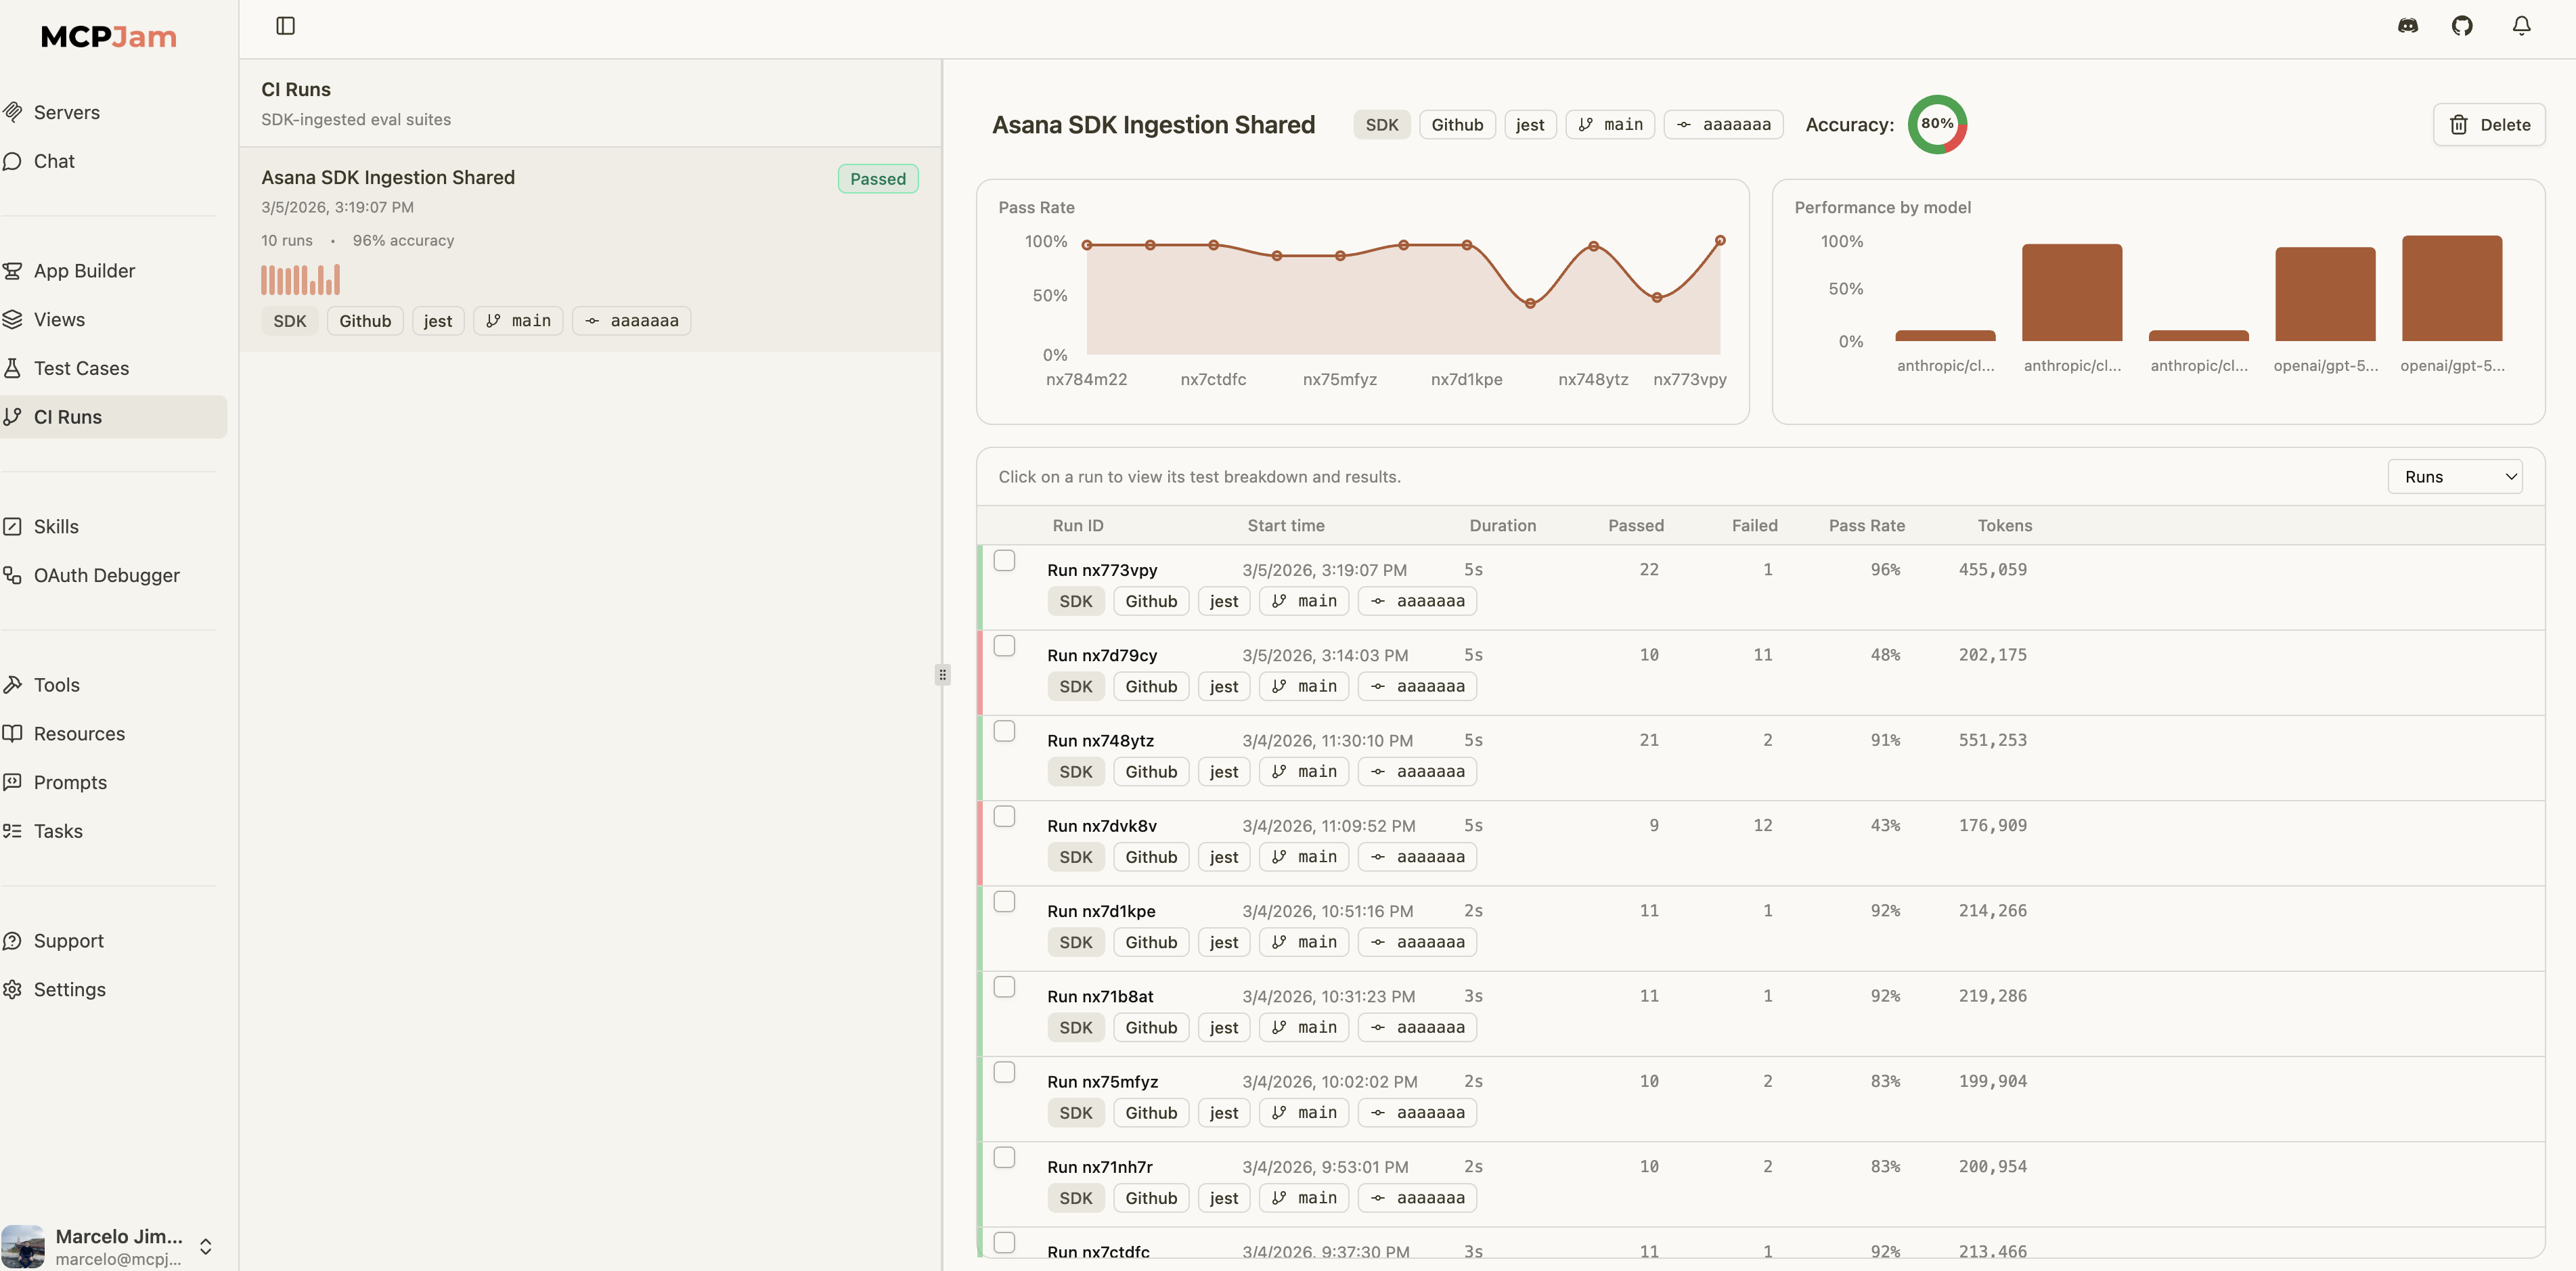Check the checkbox for Run nx7d79cy
The image size is (2576, 1271).
(x=1005, y=645)
